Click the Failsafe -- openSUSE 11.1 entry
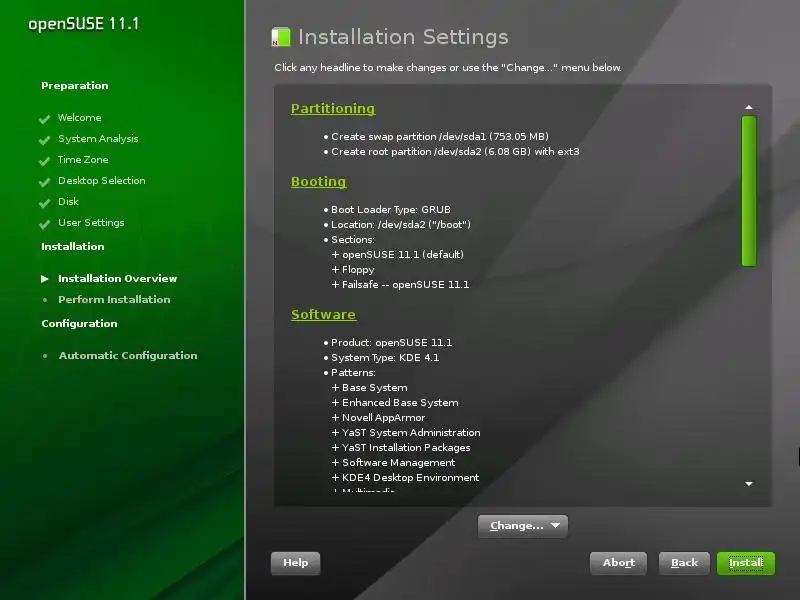The image size is (800, 600). 401,285
